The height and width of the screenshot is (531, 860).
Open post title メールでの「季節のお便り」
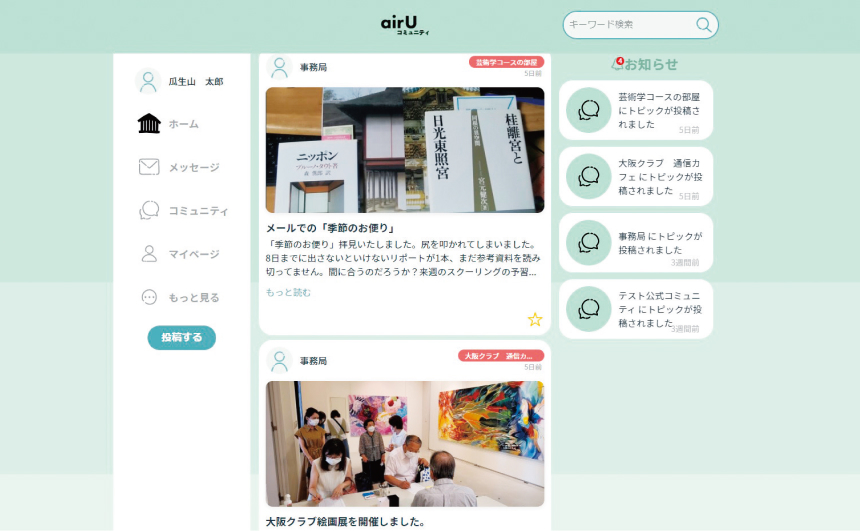(331, 228)
